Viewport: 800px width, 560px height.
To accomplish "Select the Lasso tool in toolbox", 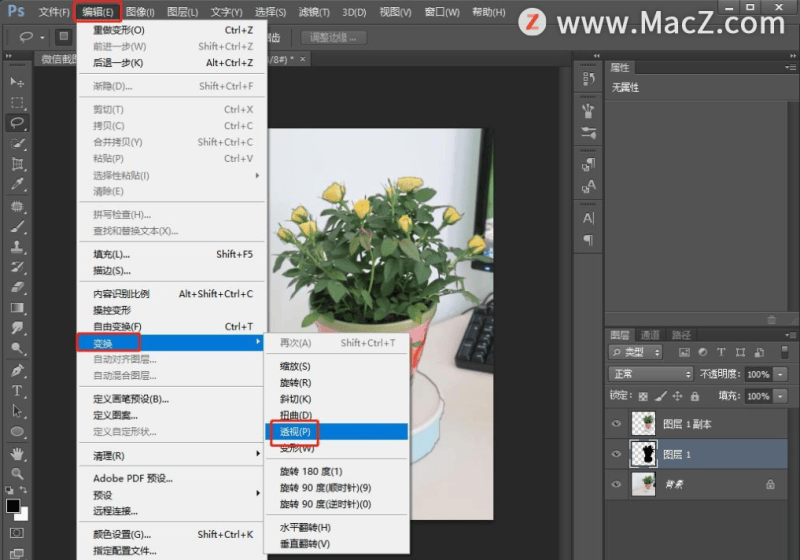I will pos(17,123).
